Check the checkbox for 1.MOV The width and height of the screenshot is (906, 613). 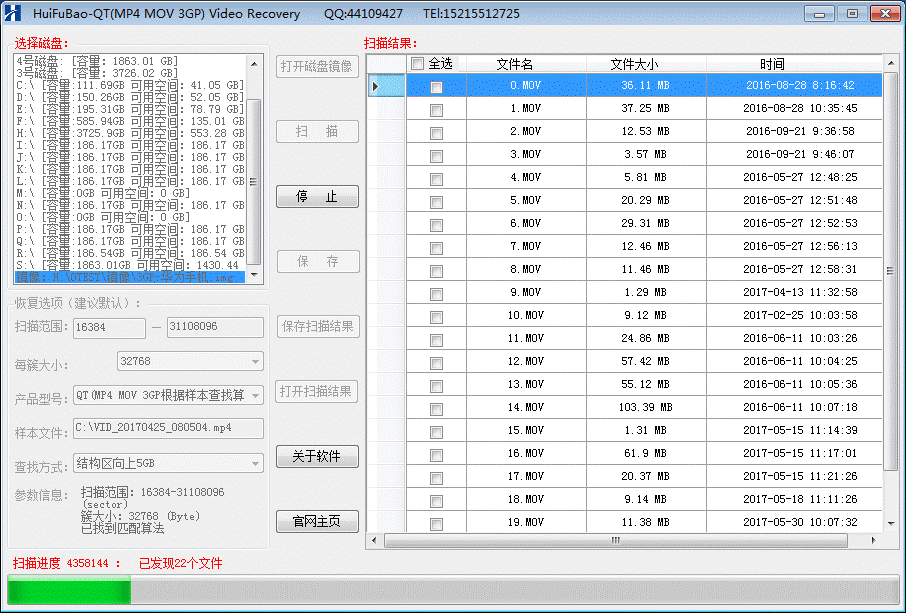[x=435, y=111]
